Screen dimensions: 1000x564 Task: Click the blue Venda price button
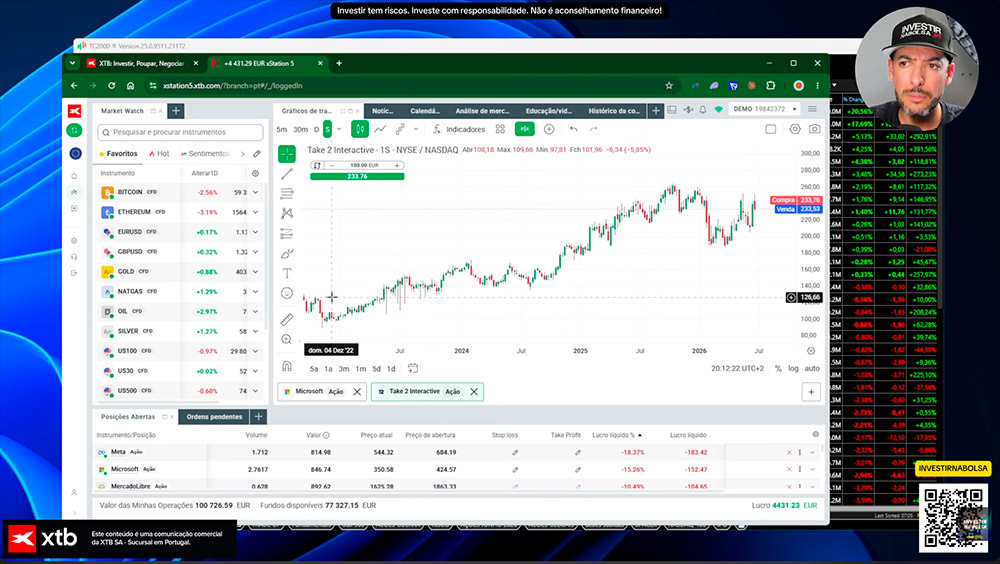(x=798, y=209)
